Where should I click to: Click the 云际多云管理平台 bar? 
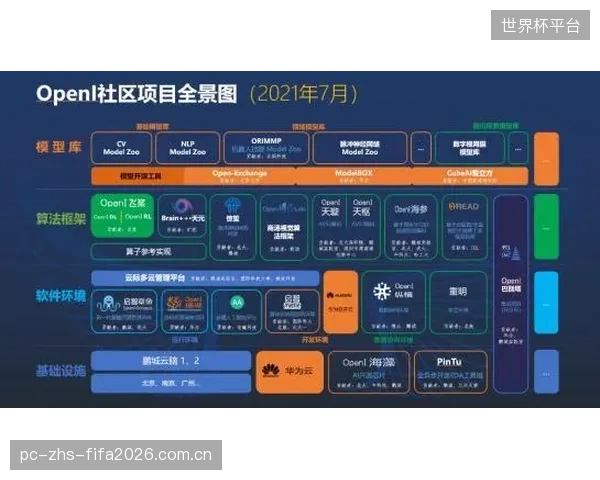[x=205, y=278]
